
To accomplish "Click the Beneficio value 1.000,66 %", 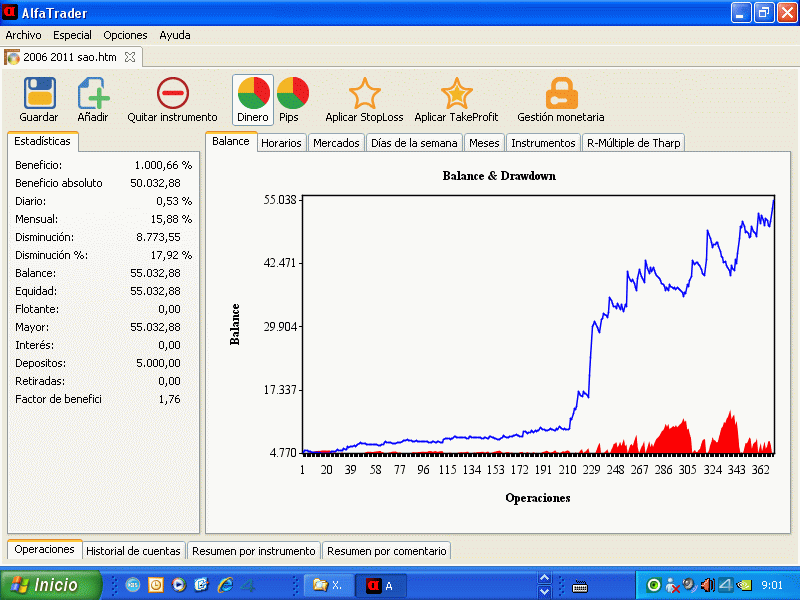I will [x=163, y=165].
